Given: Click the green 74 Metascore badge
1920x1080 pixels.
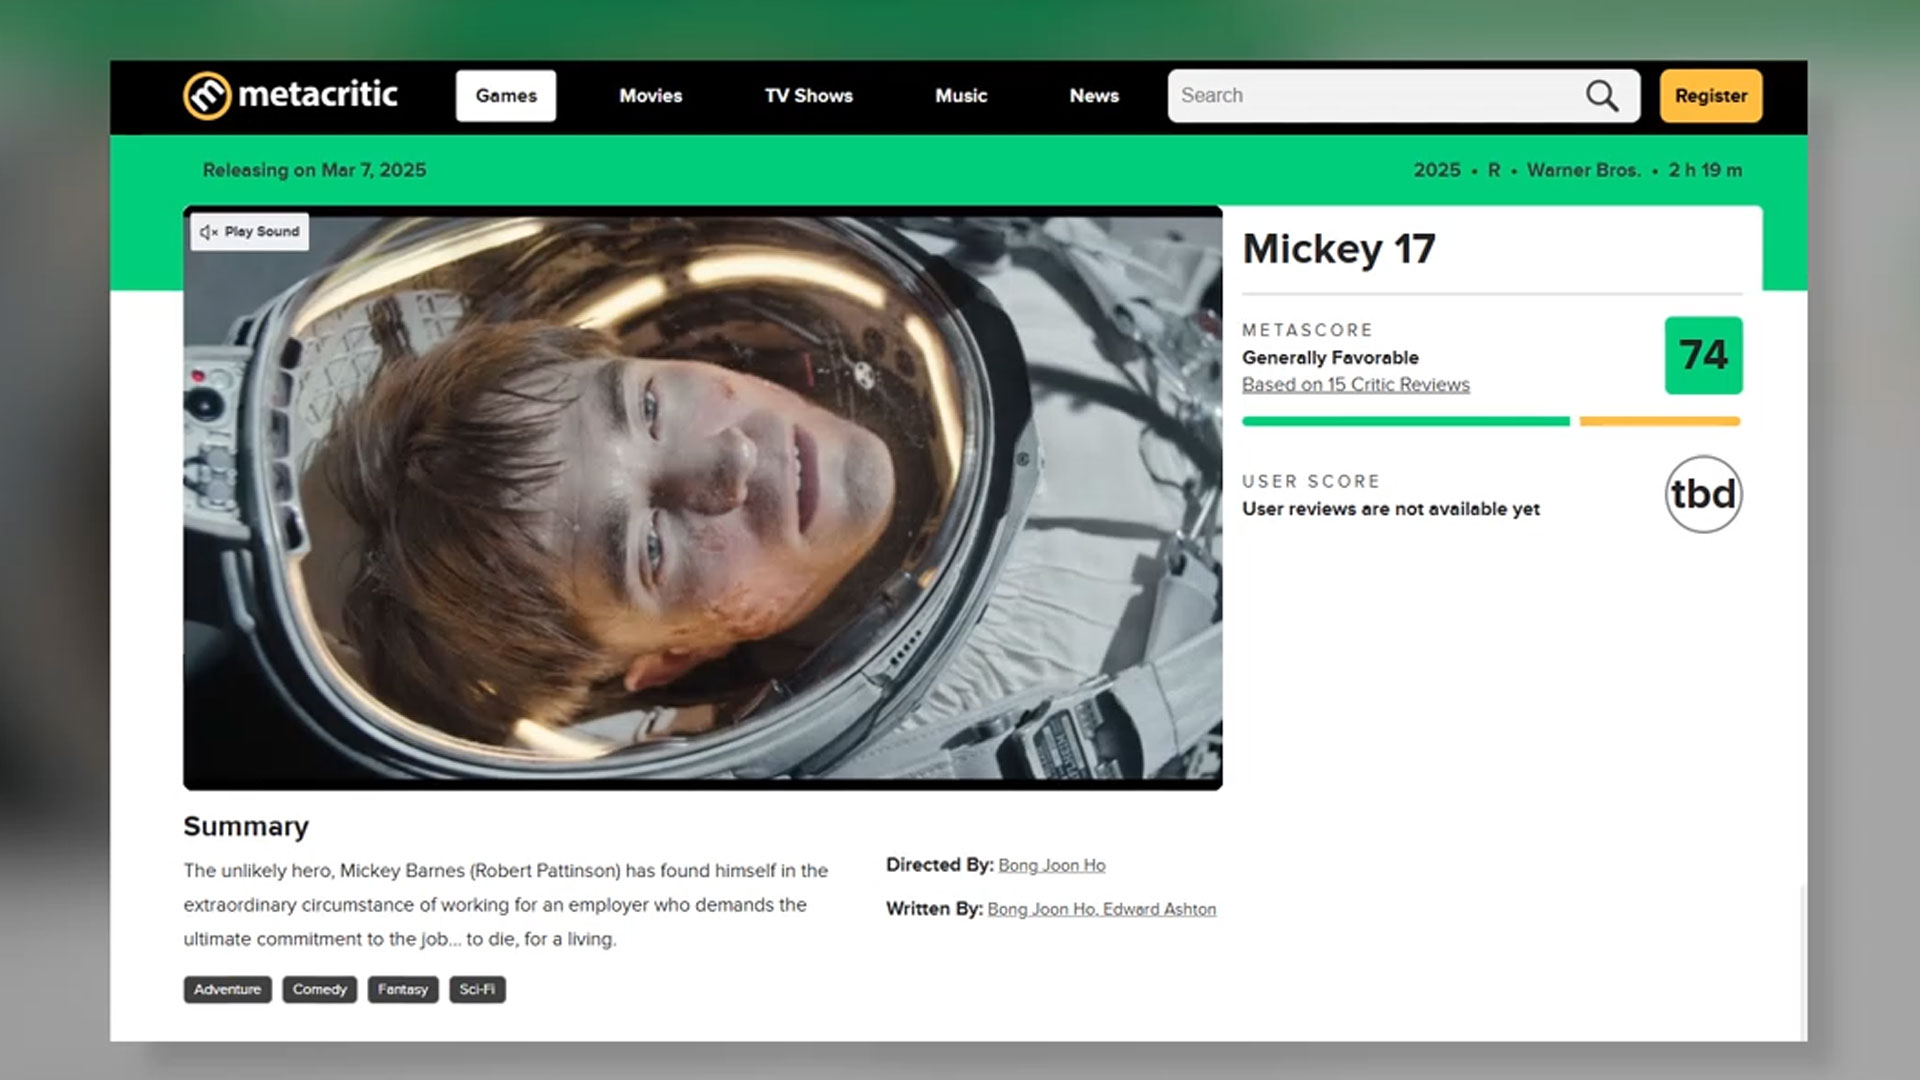Looking at the screenshot, I should 1703,355.
